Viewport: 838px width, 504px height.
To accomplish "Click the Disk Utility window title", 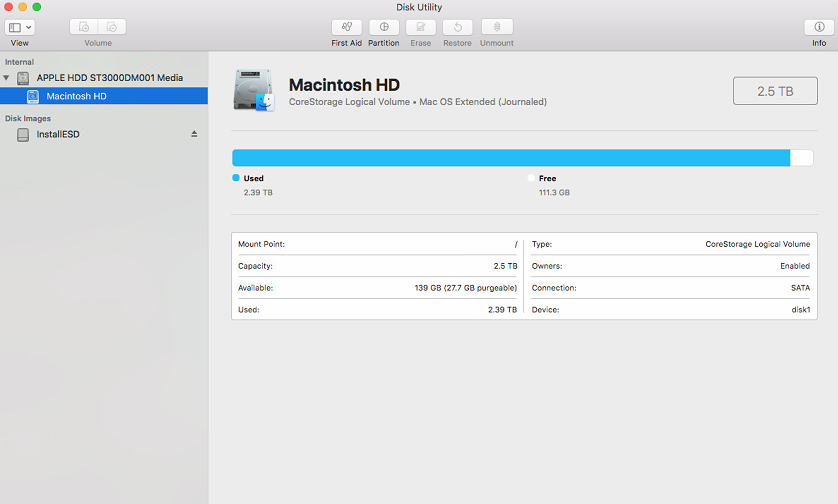I will click(419, 7).
